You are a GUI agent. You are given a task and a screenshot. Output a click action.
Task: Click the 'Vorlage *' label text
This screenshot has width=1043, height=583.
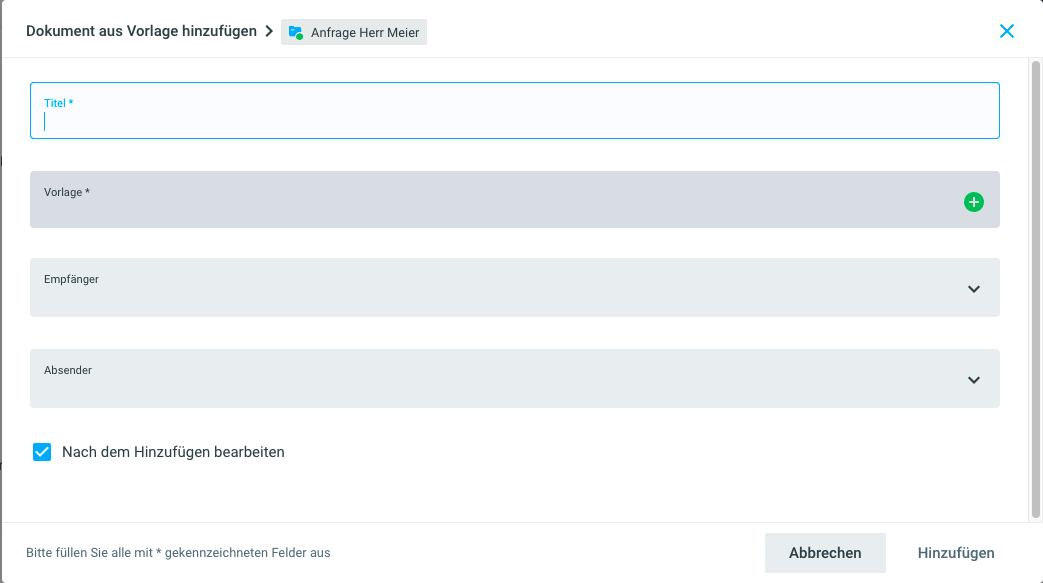[67, 191]
